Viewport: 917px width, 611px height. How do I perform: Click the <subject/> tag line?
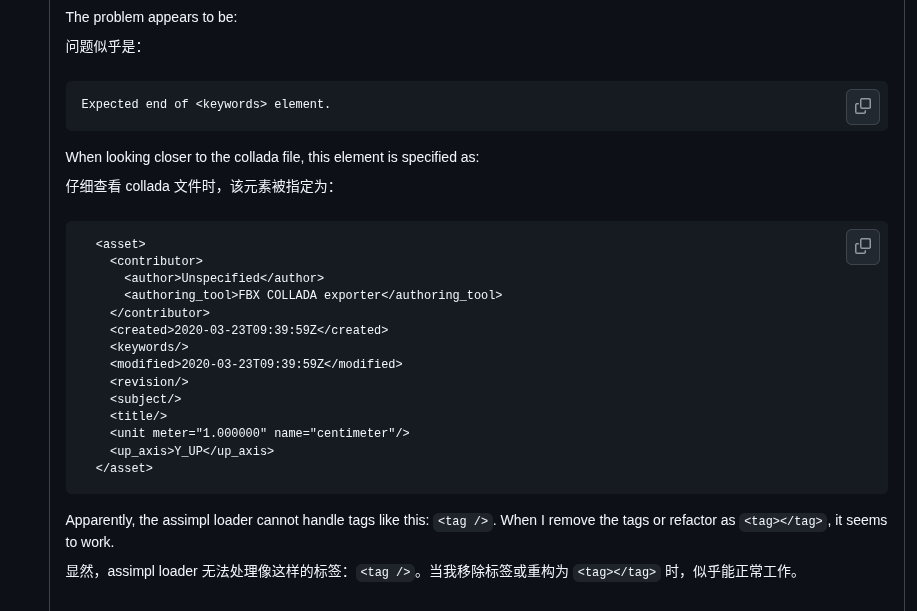146,400
